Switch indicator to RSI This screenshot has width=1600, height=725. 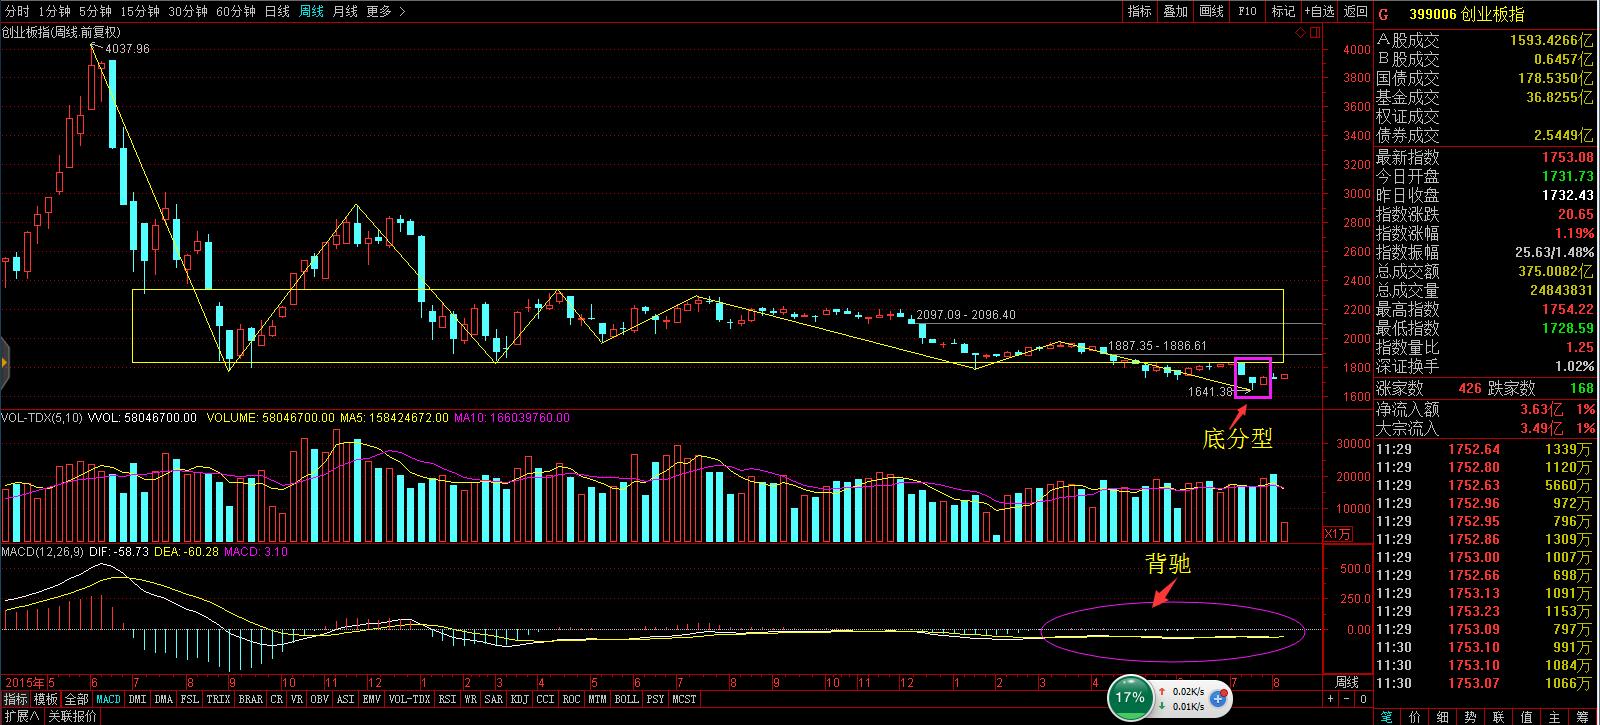click(447, 699)
